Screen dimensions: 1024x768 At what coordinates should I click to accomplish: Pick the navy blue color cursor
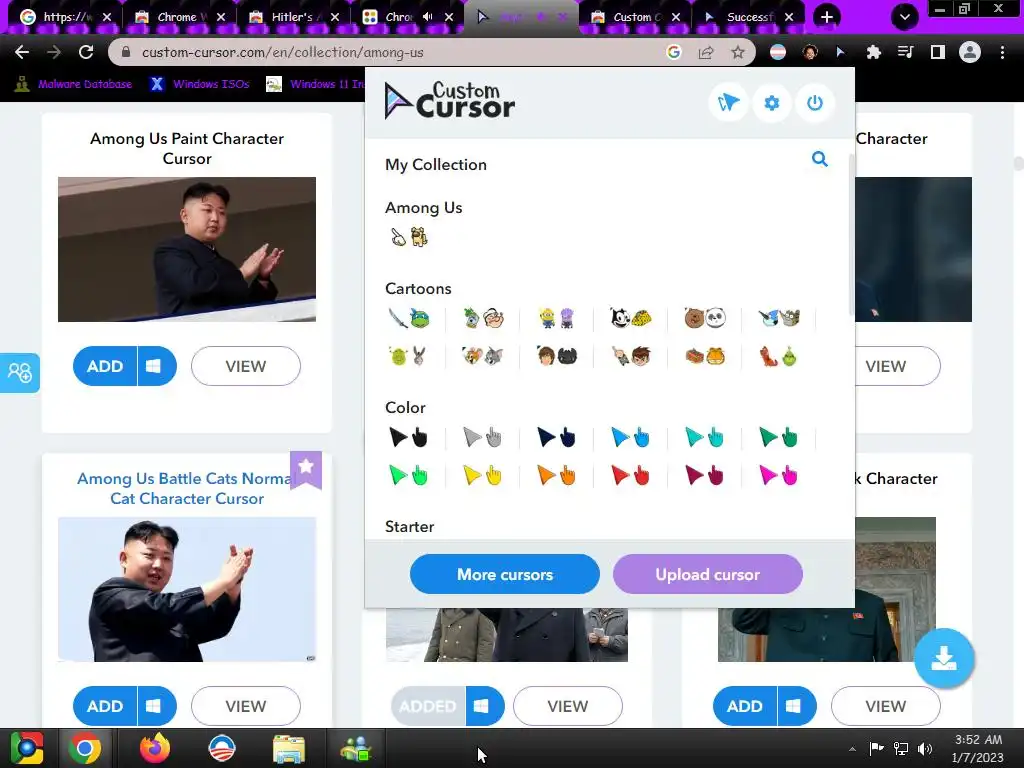[x=557, y=437]
